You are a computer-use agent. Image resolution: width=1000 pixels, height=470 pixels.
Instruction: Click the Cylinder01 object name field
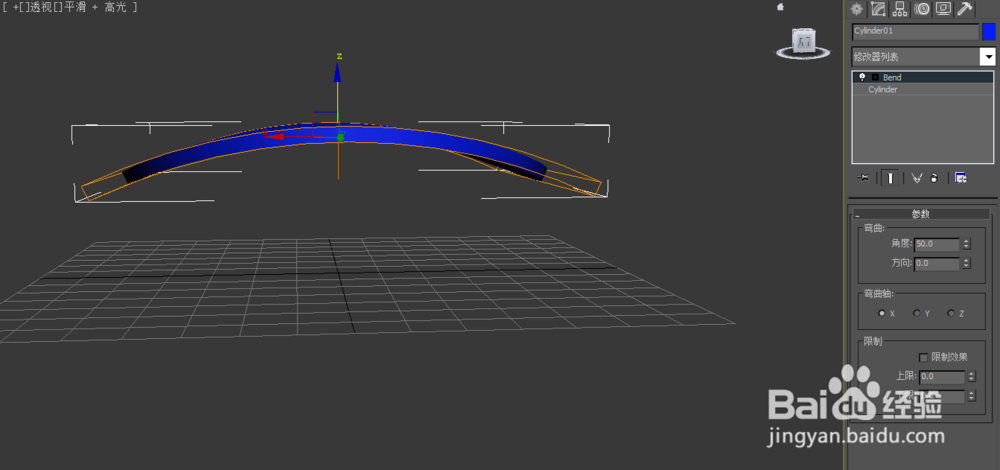click(915, 31)
